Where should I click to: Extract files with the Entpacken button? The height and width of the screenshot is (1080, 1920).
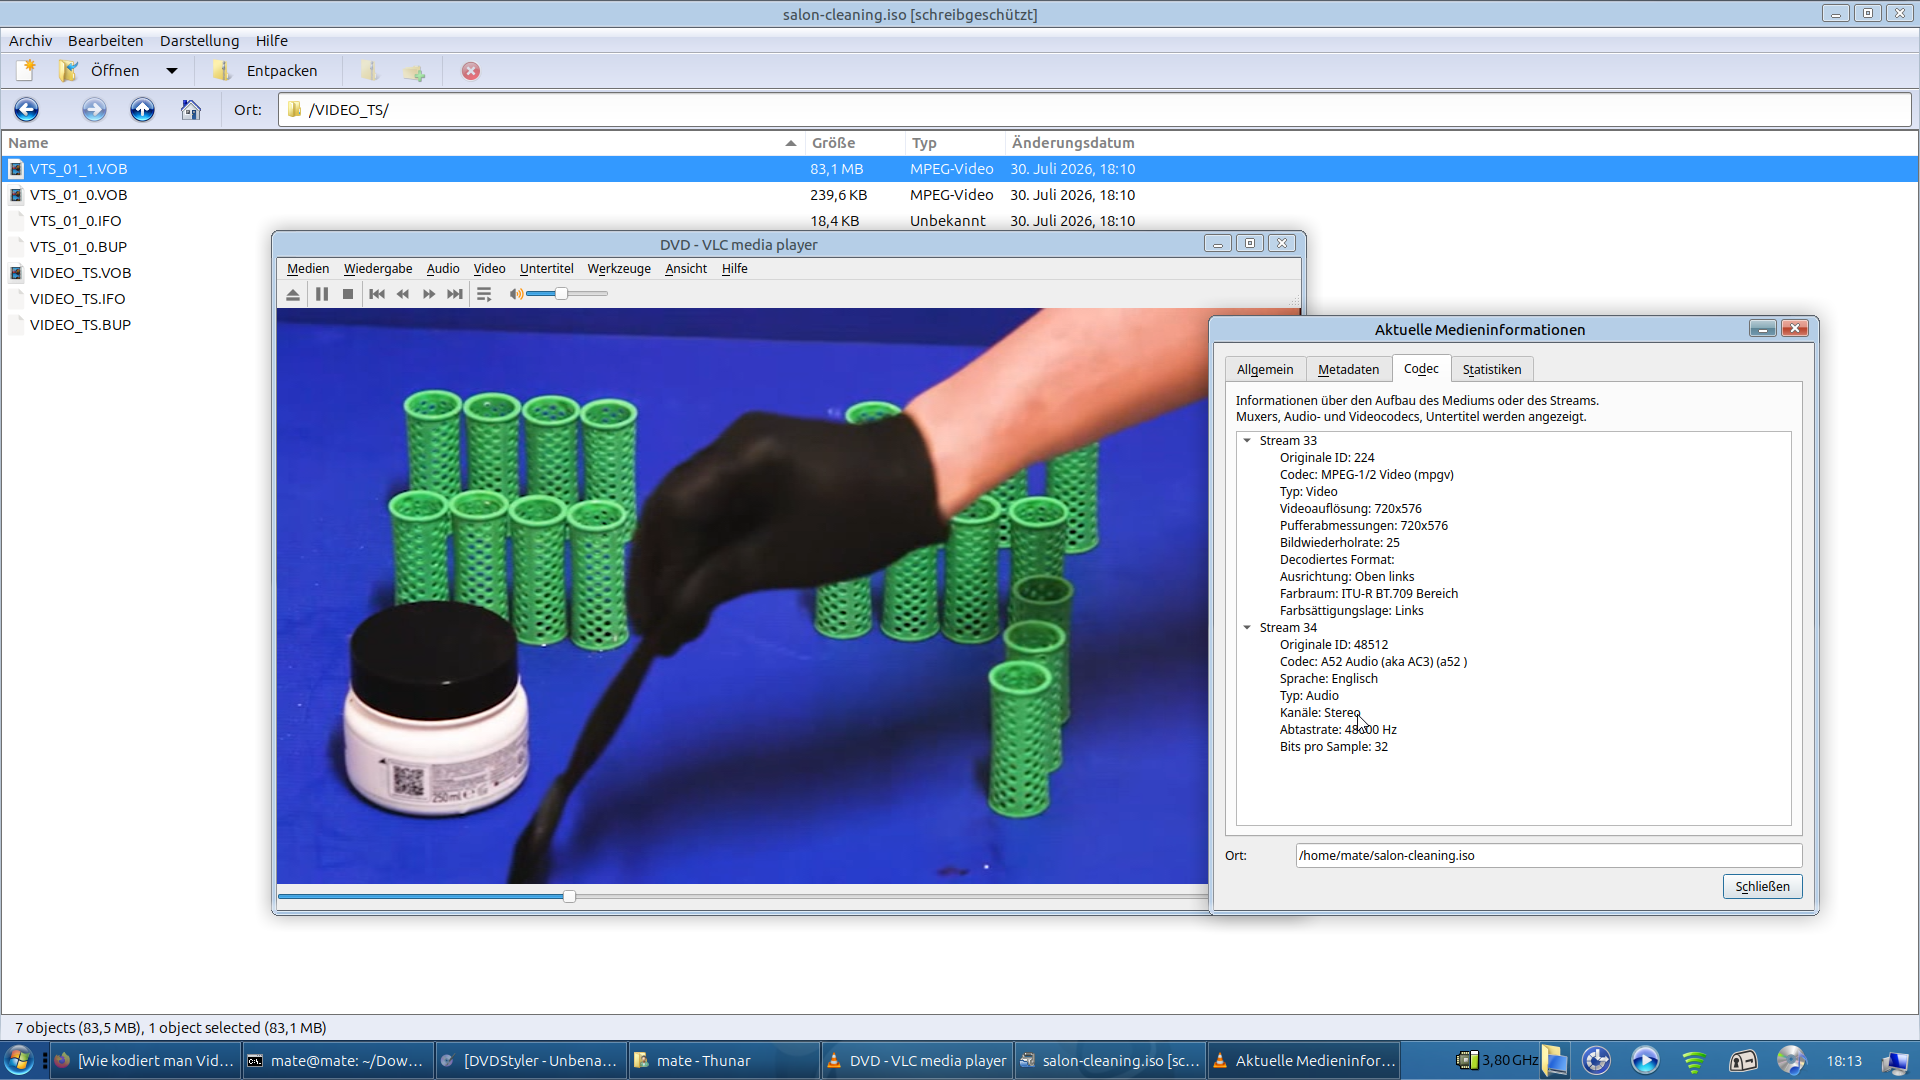point(265,71)
